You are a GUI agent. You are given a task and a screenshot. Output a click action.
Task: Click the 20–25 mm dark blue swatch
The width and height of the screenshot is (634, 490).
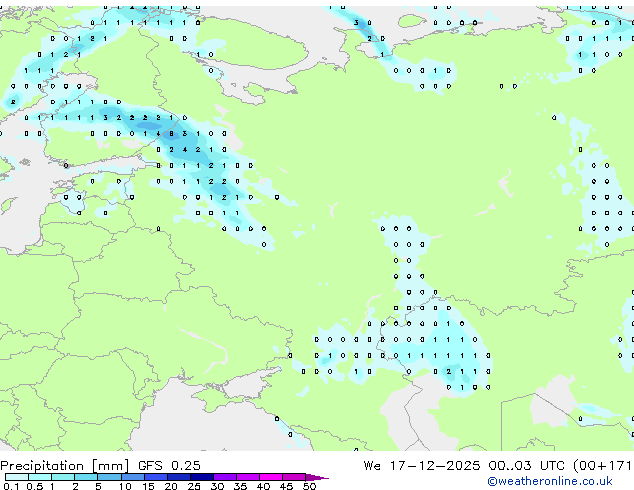click(178, 477)
